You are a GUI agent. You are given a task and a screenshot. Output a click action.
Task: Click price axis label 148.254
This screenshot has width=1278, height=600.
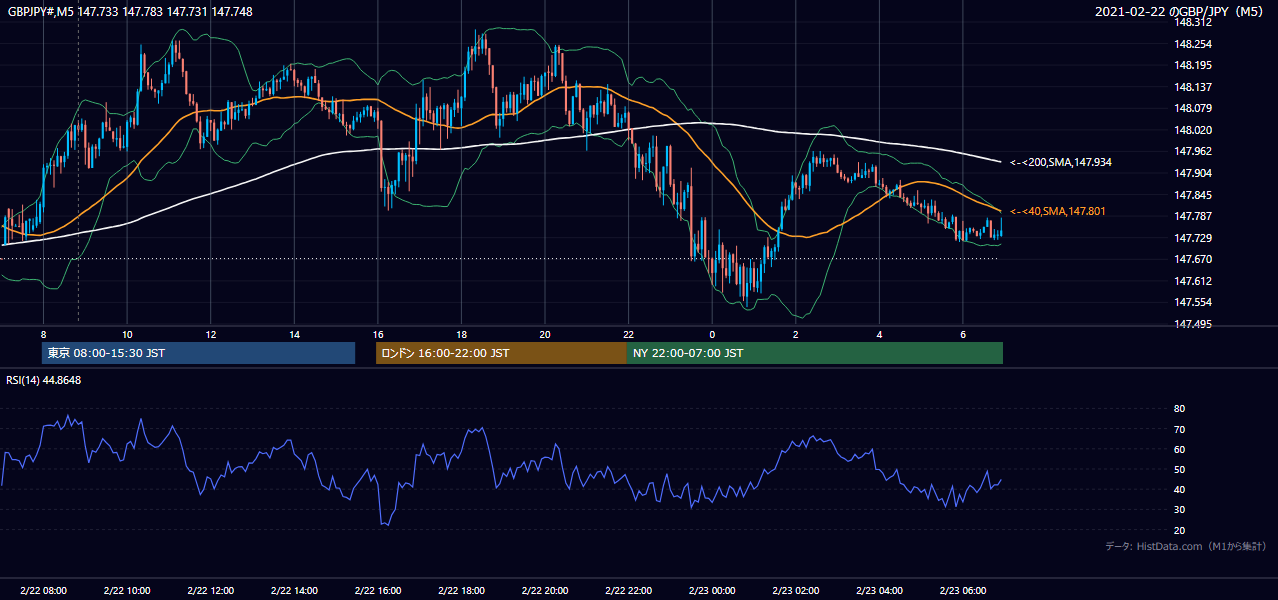point(1193,44)
